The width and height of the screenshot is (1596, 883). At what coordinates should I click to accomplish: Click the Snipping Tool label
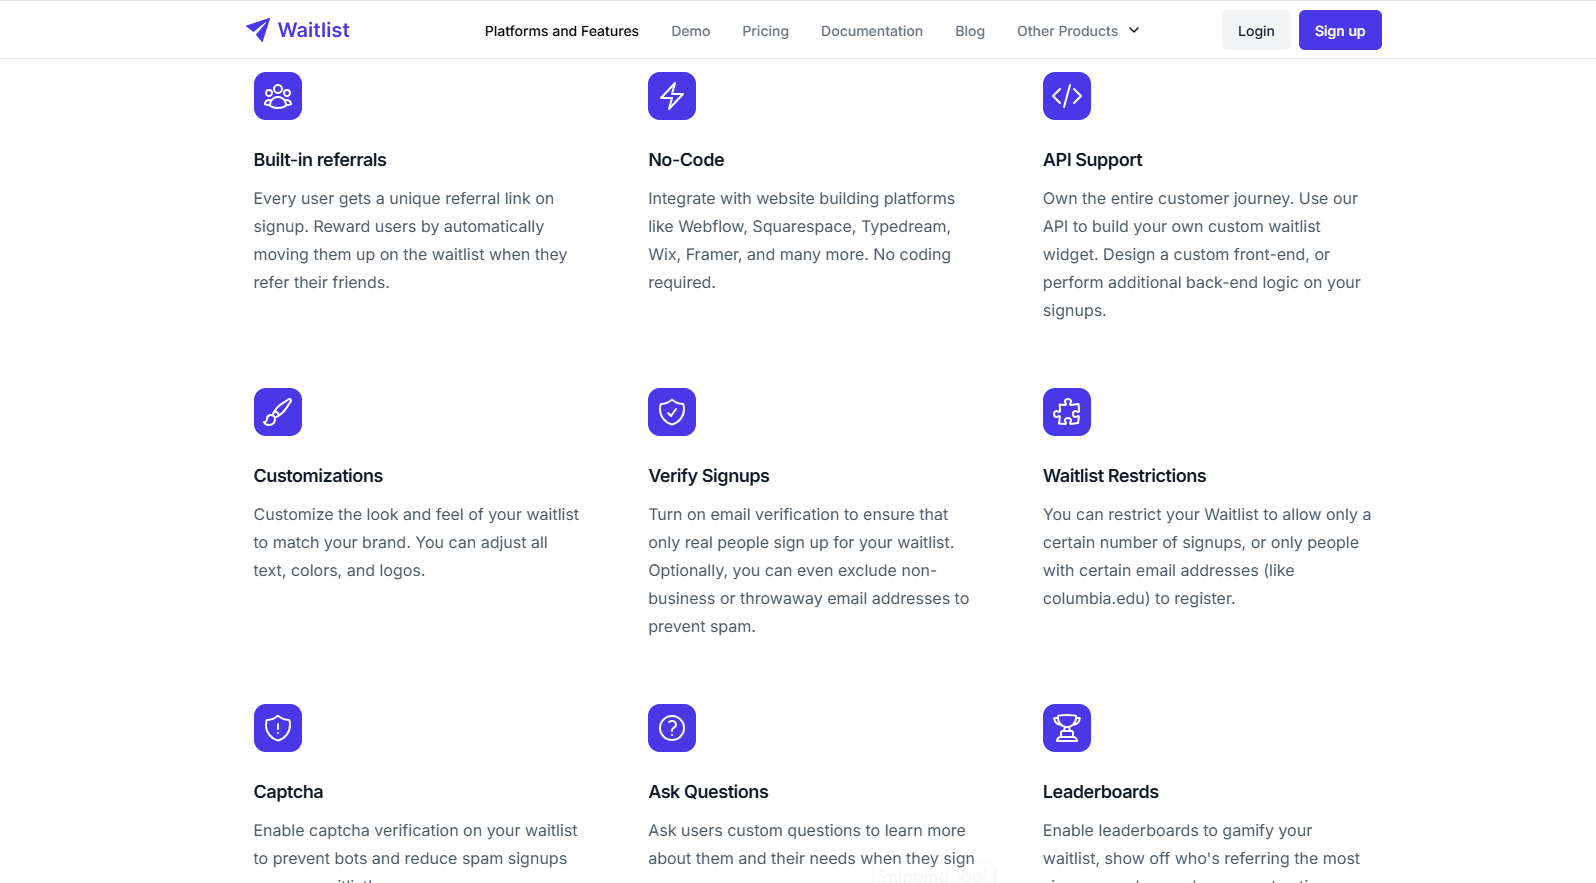pos(933,875)
